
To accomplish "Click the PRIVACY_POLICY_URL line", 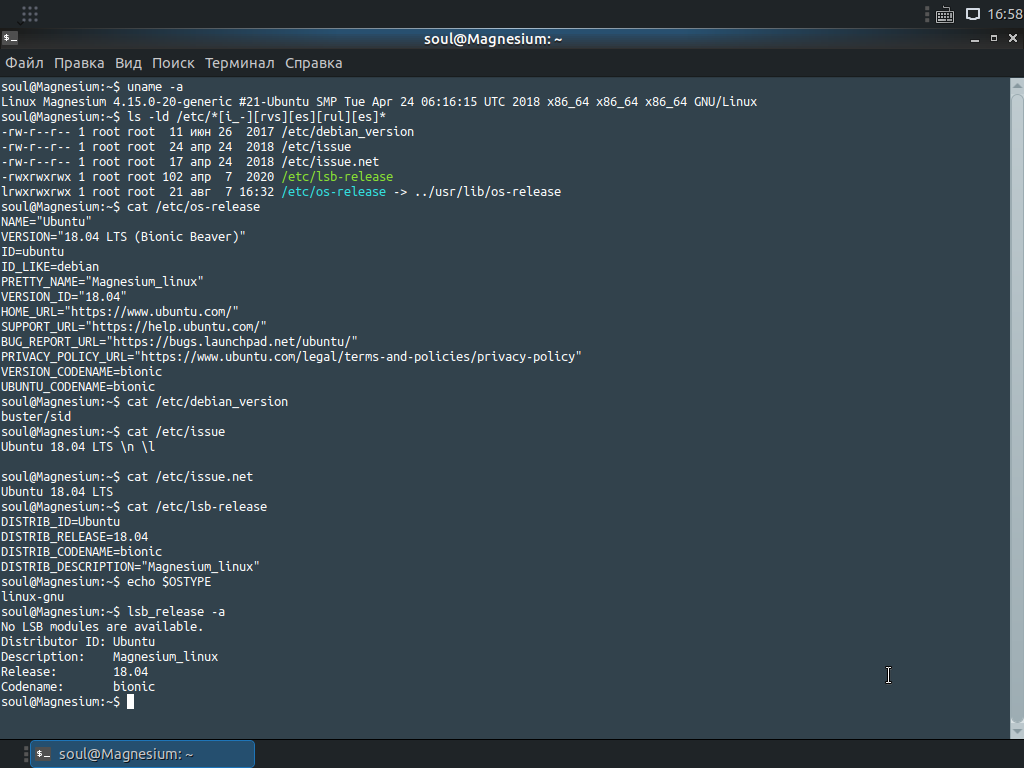I will click(291, 357).
